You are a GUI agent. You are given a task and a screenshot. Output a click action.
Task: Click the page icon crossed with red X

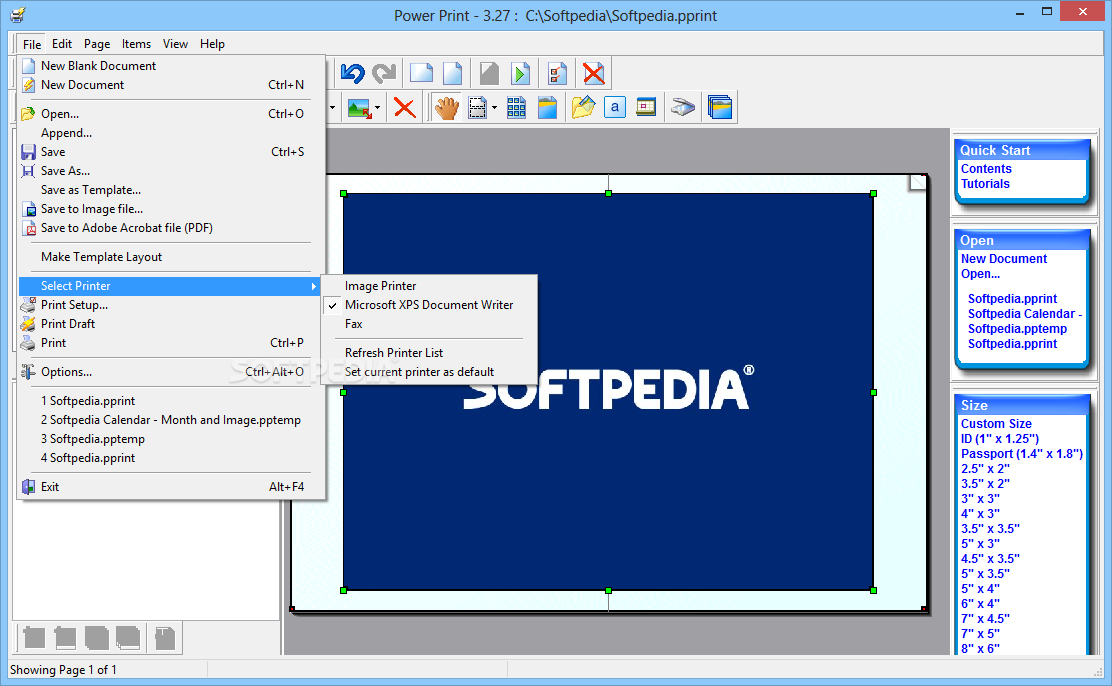tap(594, 73)
